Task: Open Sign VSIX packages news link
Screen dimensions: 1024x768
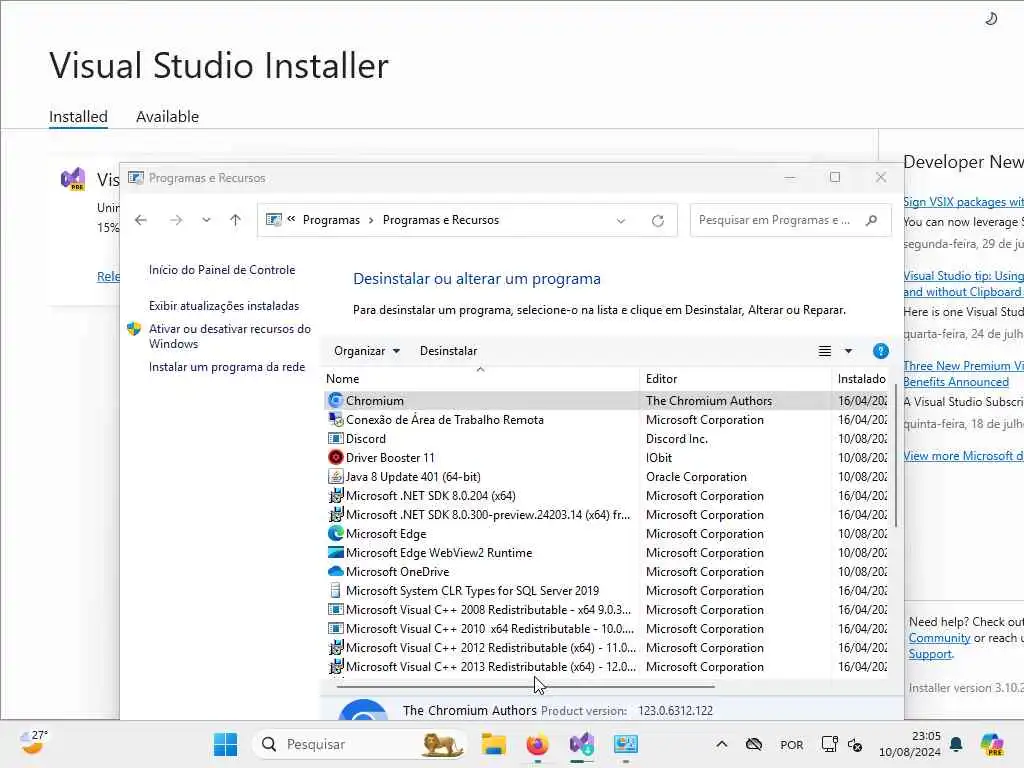Action: click(963, 202)
